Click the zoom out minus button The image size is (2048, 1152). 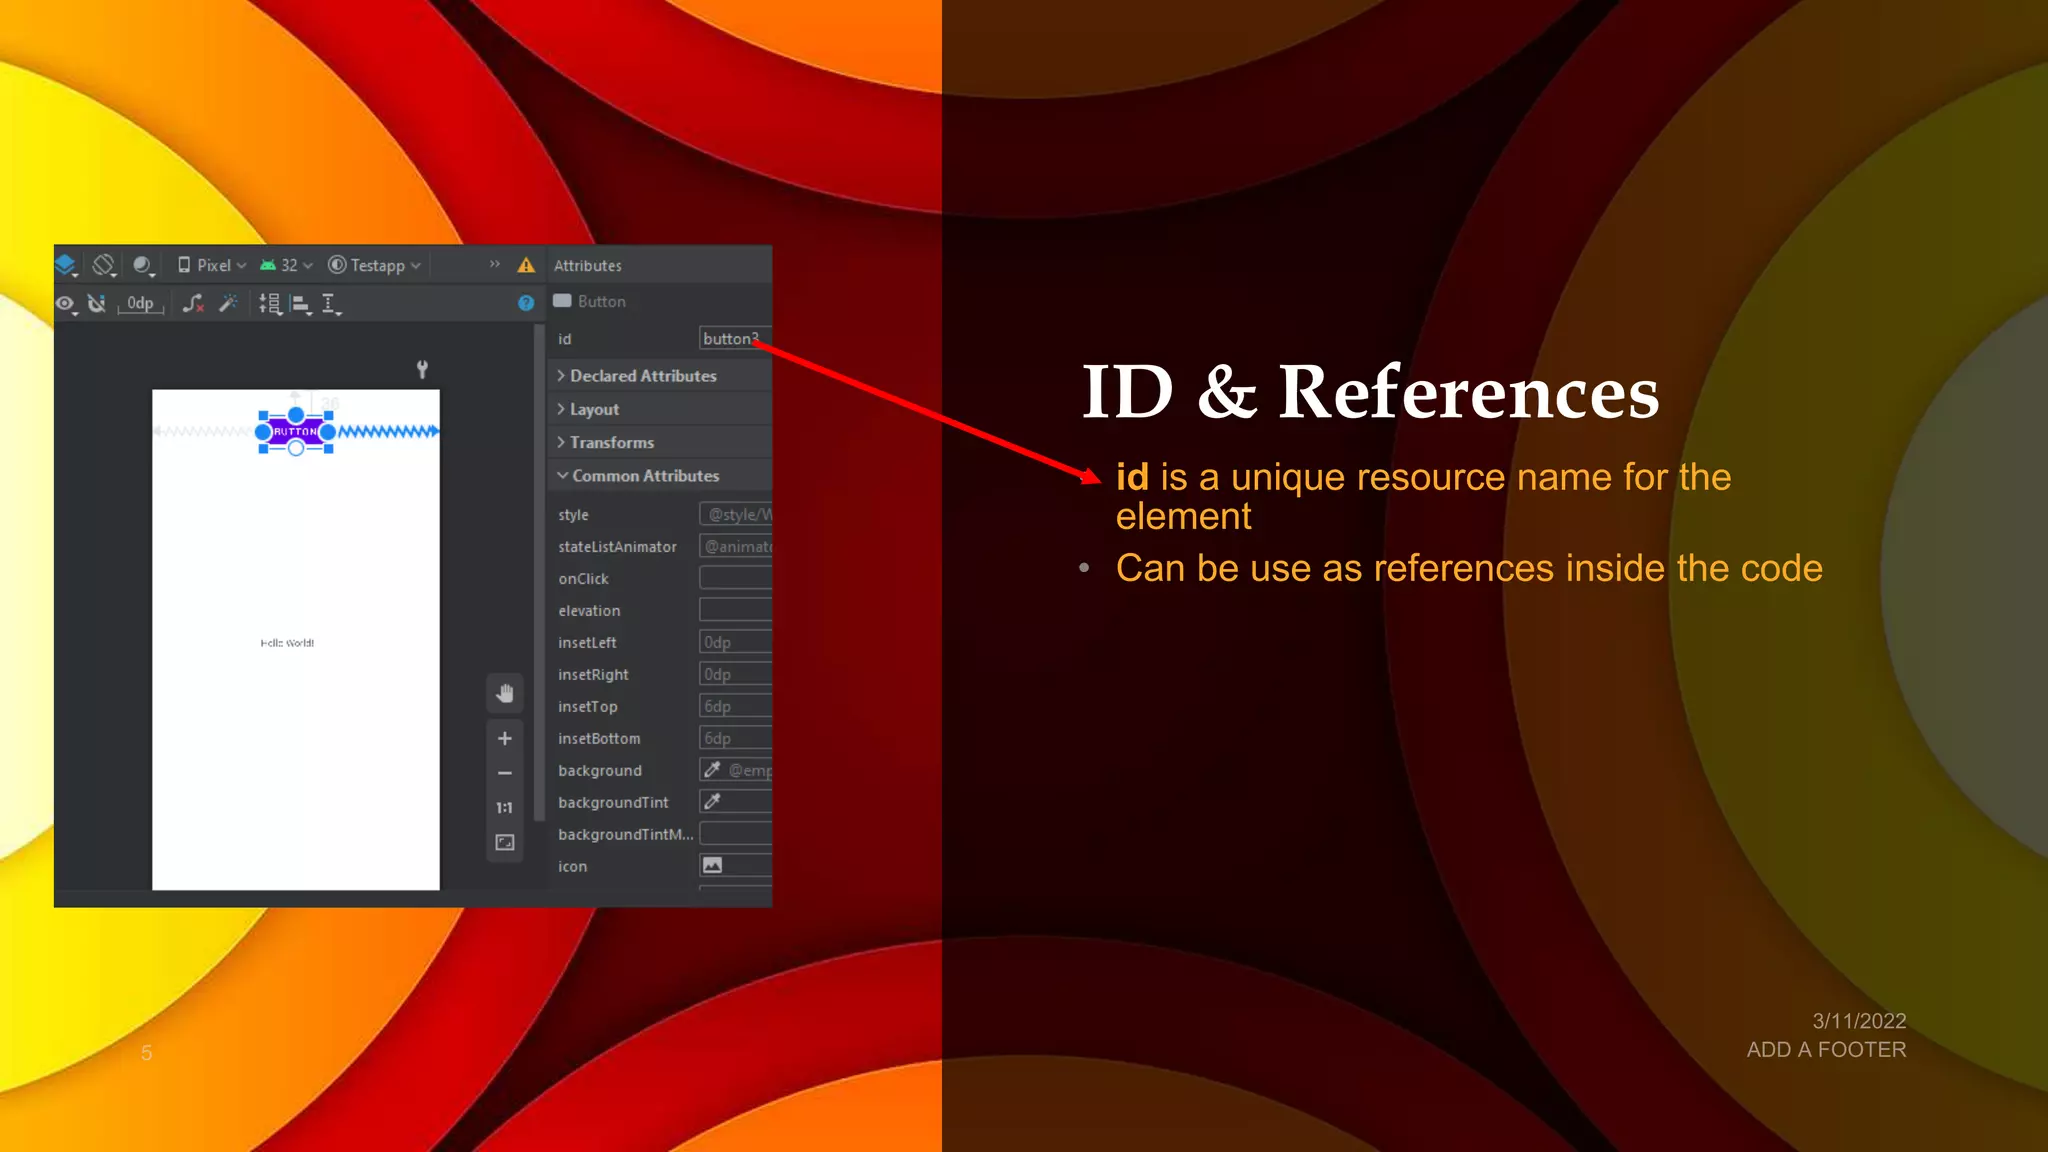tap(505, 773)
